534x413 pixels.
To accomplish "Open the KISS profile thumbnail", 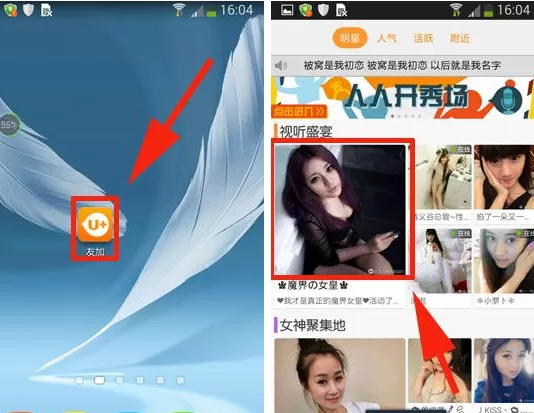I will 504,371.
